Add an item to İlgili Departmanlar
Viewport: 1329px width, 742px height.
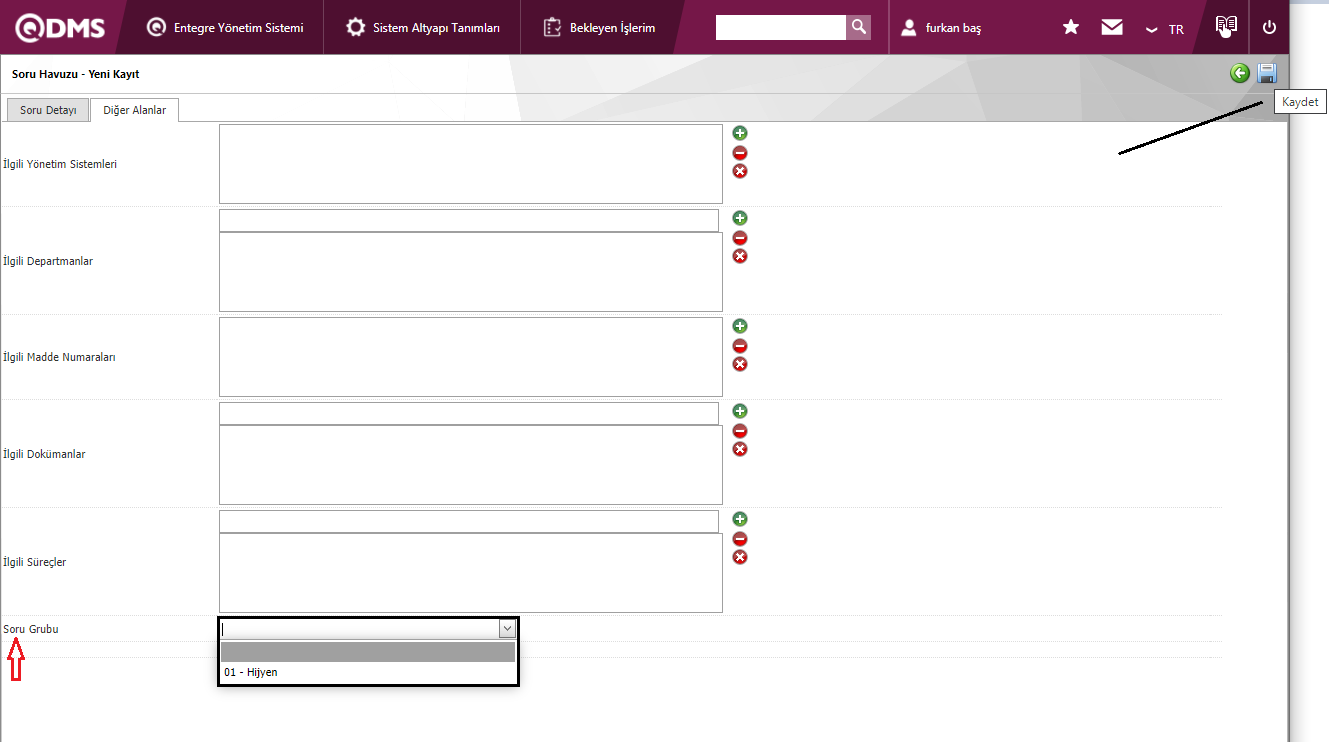coord(740,218)
